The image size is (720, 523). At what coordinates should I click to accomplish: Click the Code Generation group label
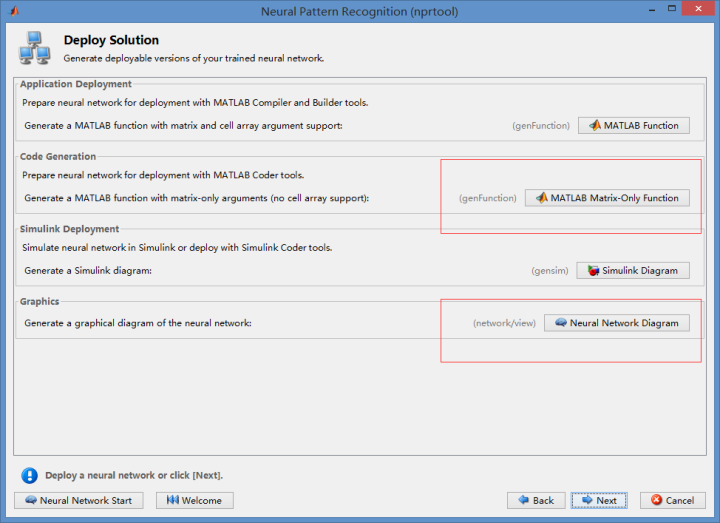click(58, 157)
